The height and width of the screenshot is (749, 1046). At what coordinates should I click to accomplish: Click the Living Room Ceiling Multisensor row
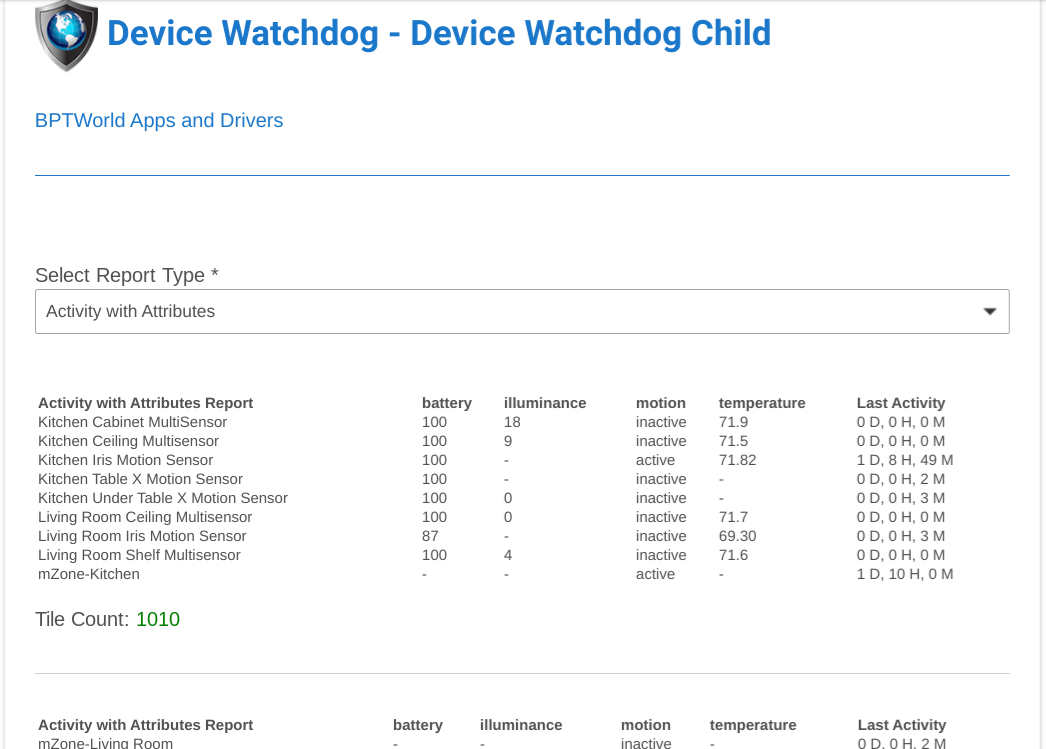(x=145, y=517)
